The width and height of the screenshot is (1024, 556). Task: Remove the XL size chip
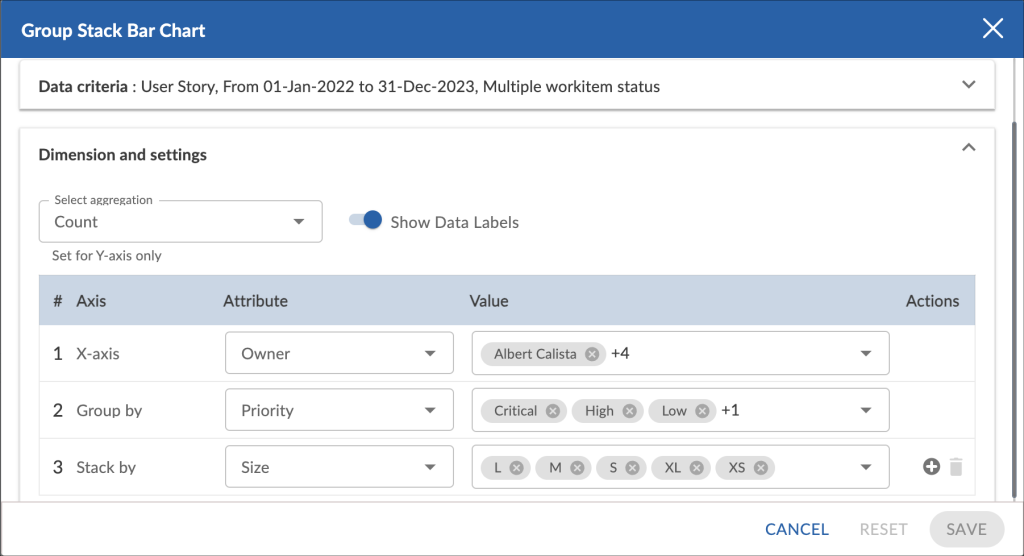pyautogui.click(x=699, y=468)
